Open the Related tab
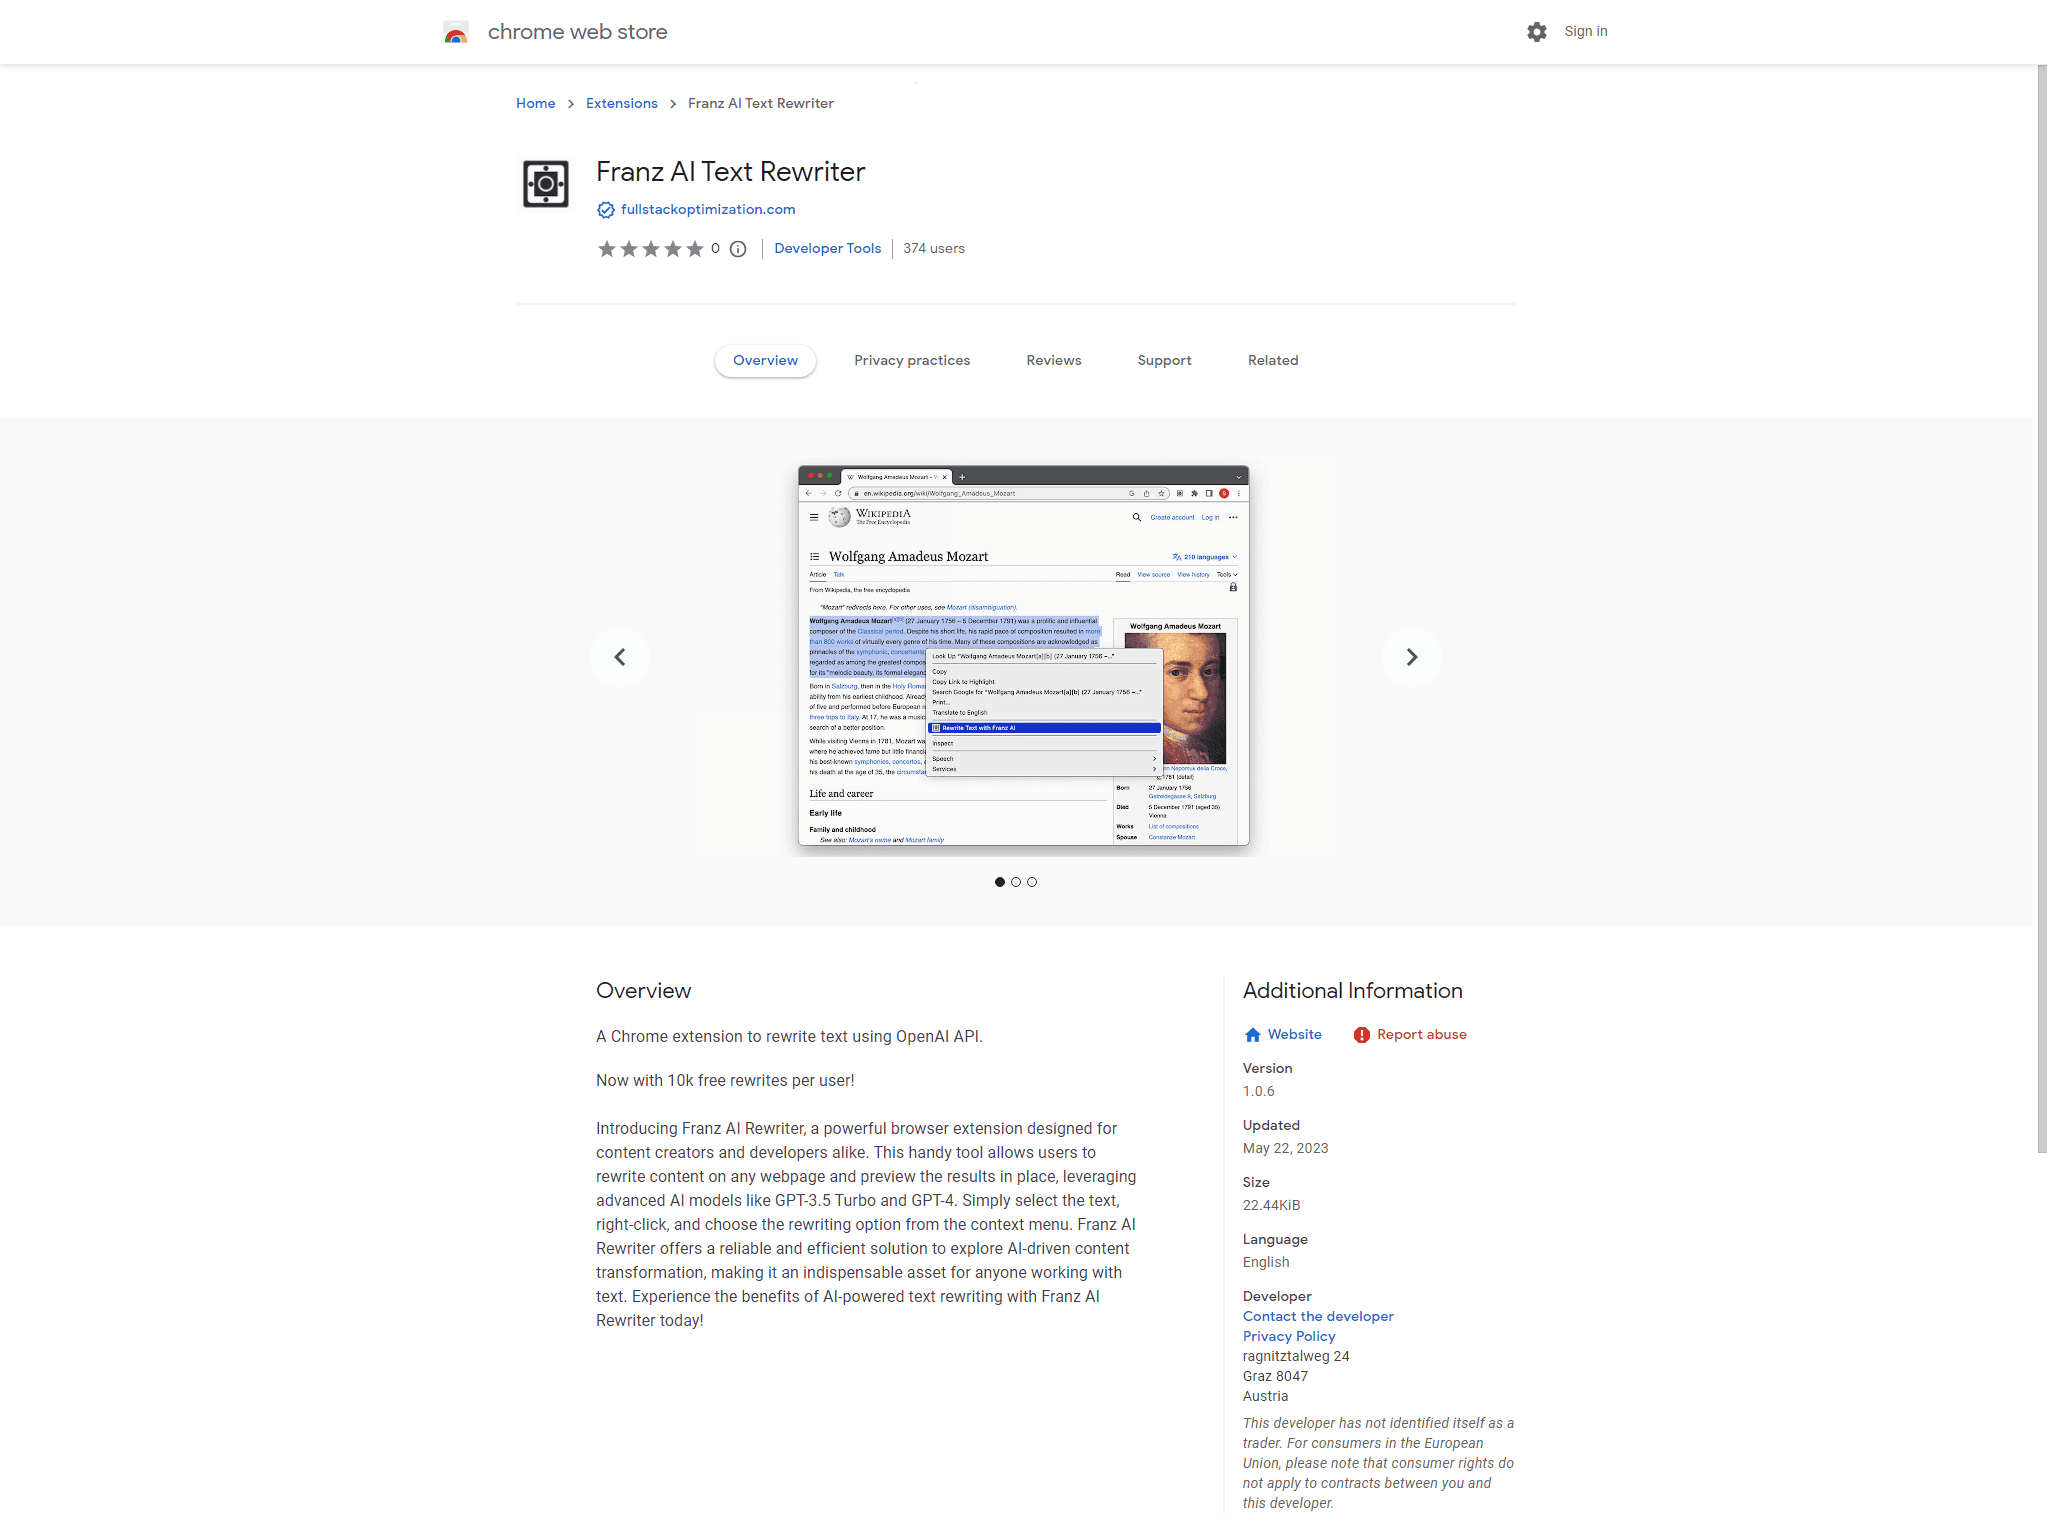This screenshot has height=1536, width=2048. [x=1273, y=361]
